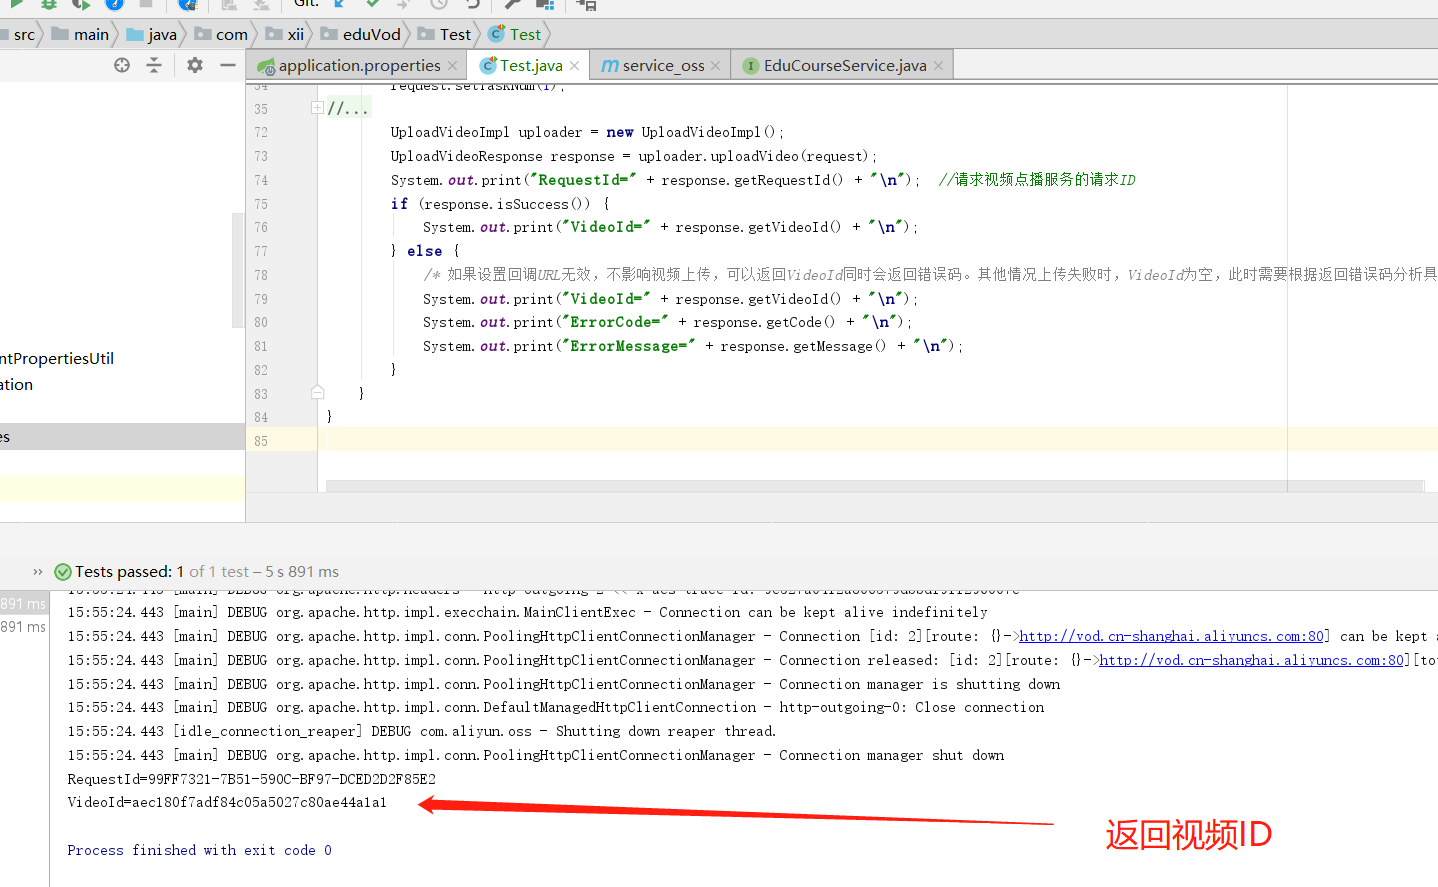Click line number 75 in gutter
Screen dimensions: 1438x887
click(261, 204)
